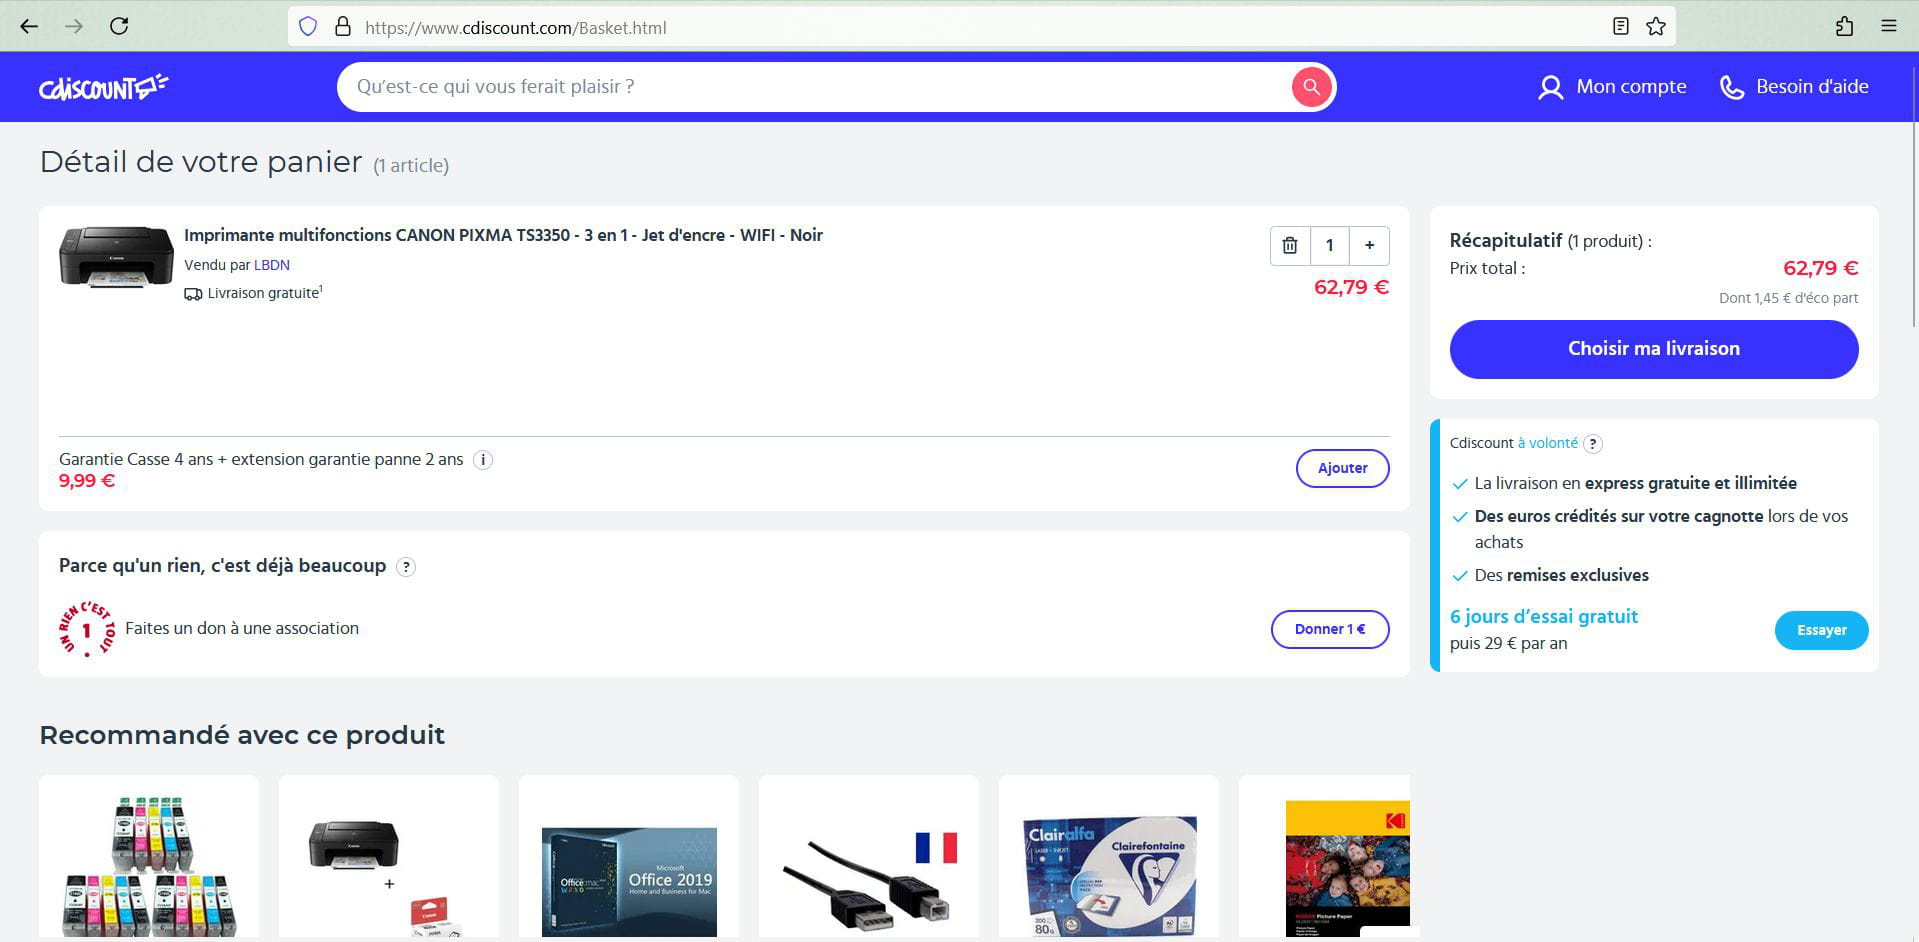Click the Cdiscount à volonté help icon
This screenshot has width=1919, height=942.
pyautogui.click(x=1593, y=444)
